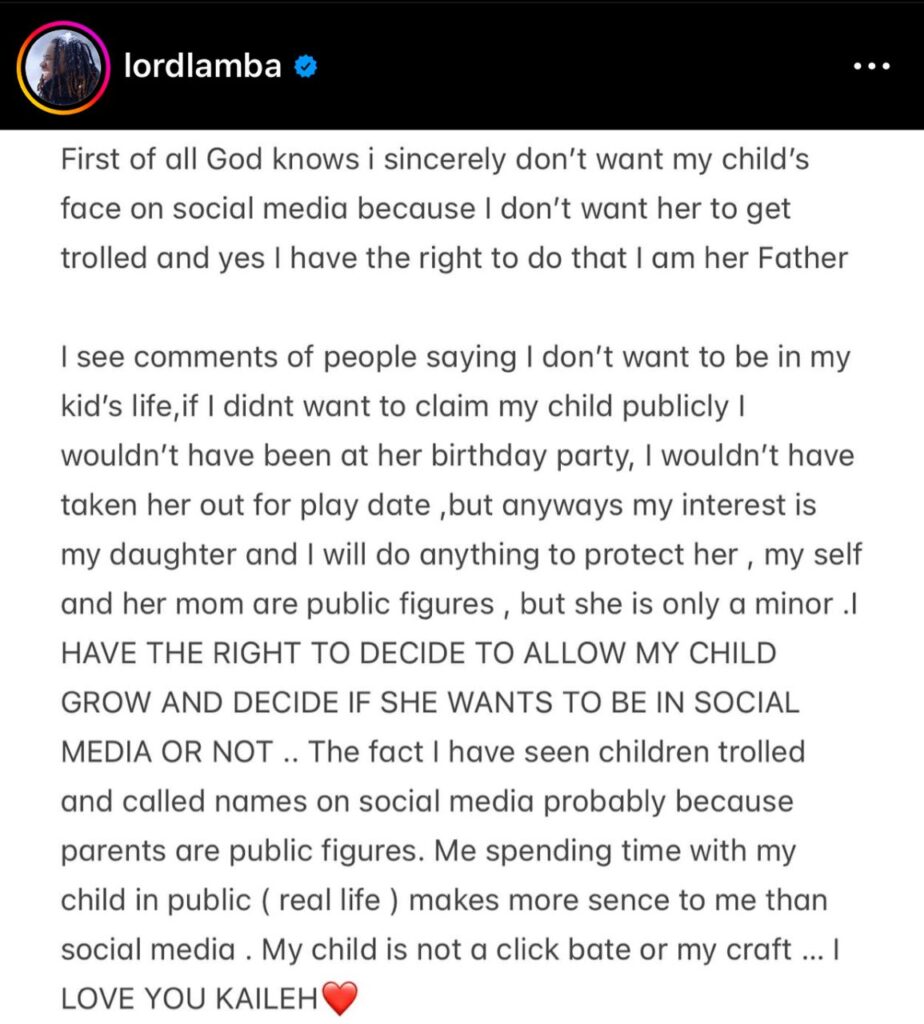Screen dimensions: 924x1024
Task: Open the lordlamba username link
Action: (202, 65)
